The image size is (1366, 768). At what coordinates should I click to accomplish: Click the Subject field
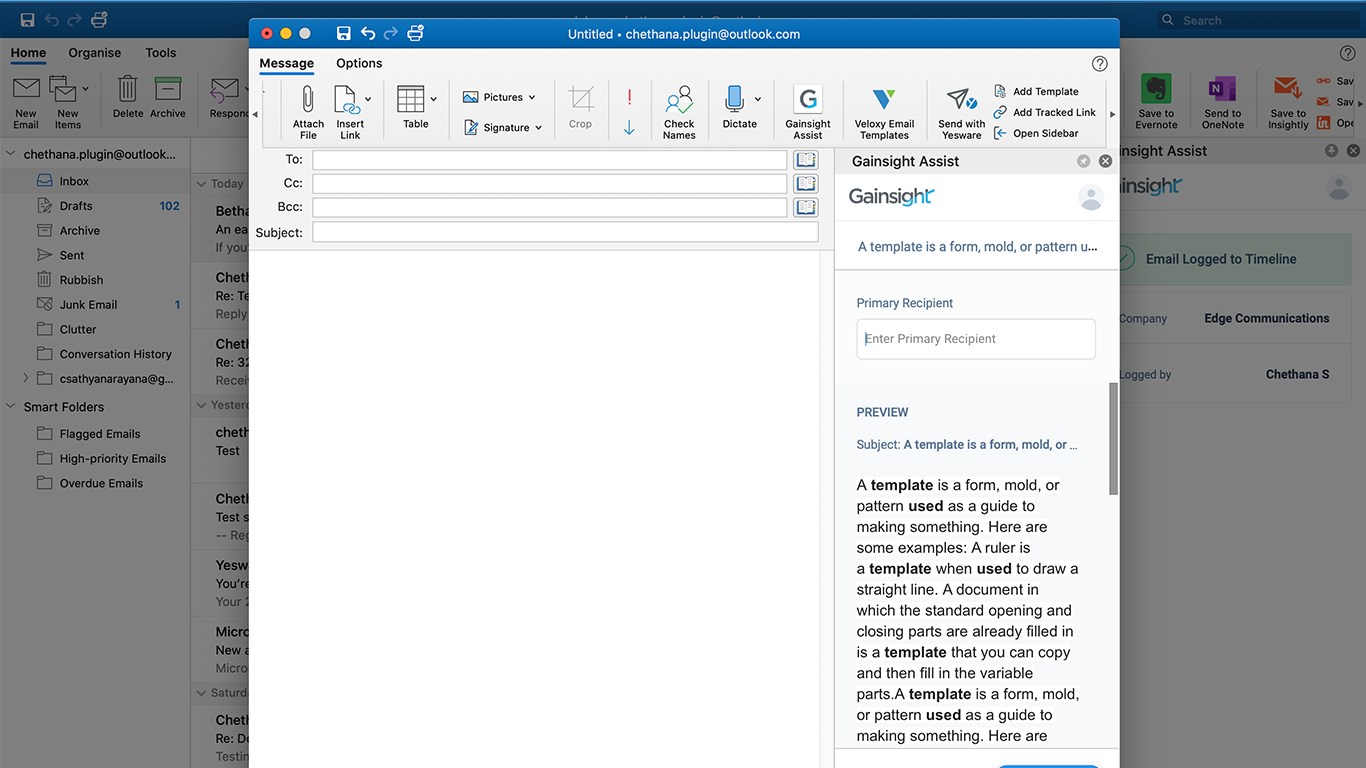point(565,232)
